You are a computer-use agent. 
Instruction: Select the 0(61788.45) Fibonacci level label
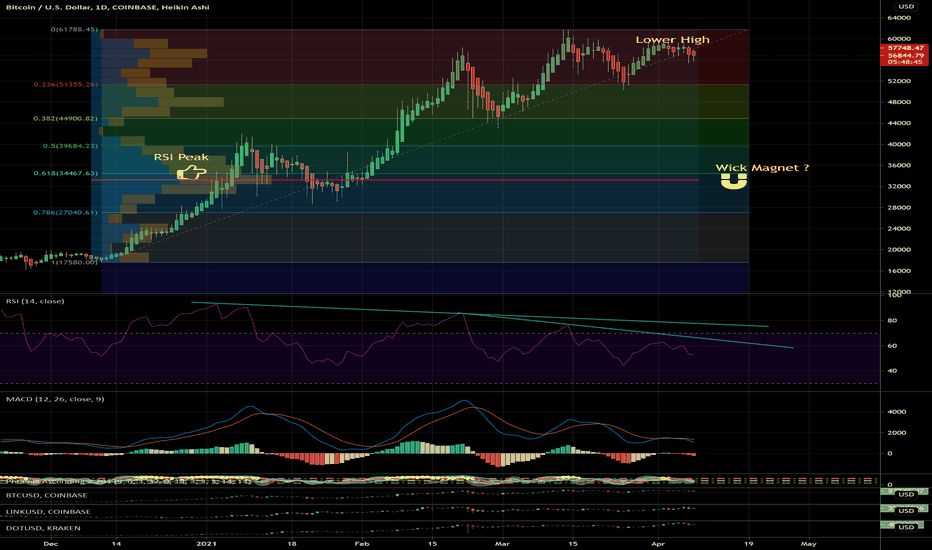coord(74,29)
